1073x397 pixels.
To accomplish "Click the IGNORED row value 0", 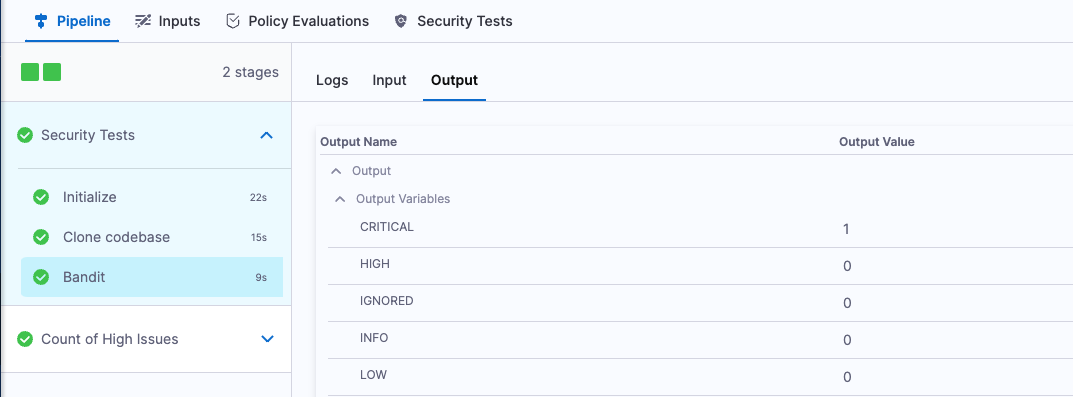I will tap(847, 303).
